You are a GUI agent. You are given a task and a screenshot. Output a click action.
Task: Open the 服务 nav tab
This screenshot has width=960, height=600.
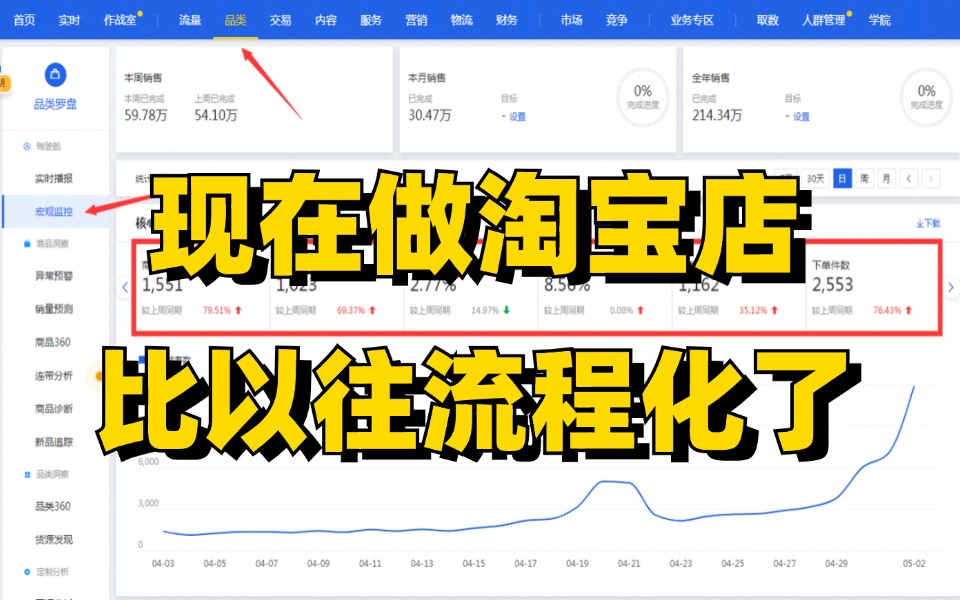(371, 20)
